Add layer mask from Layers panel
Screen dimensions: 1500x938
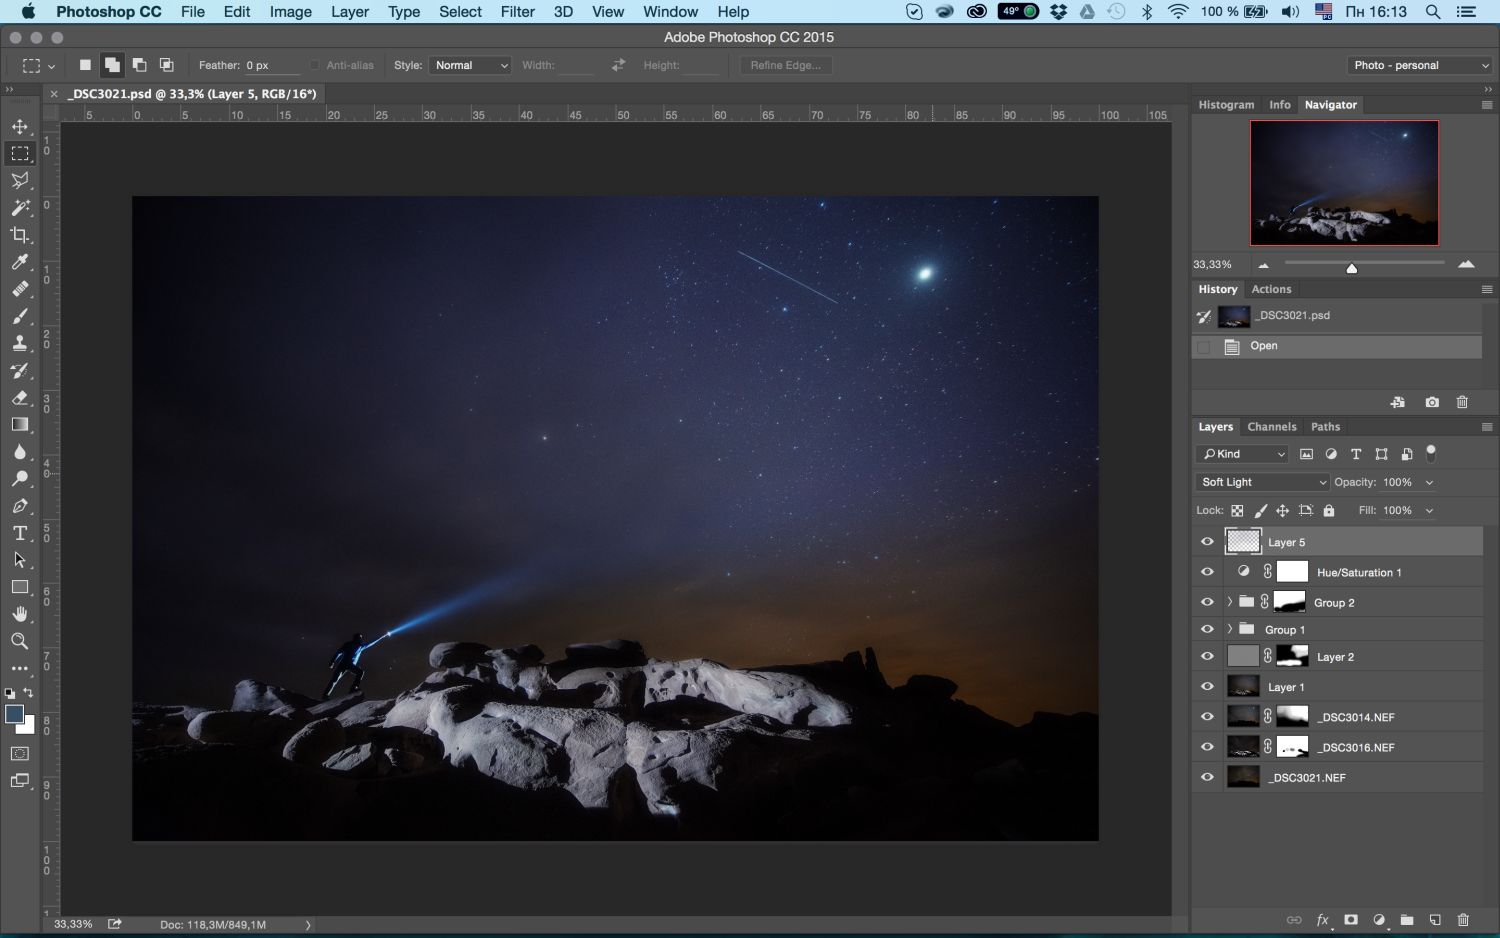point(1351,920)
